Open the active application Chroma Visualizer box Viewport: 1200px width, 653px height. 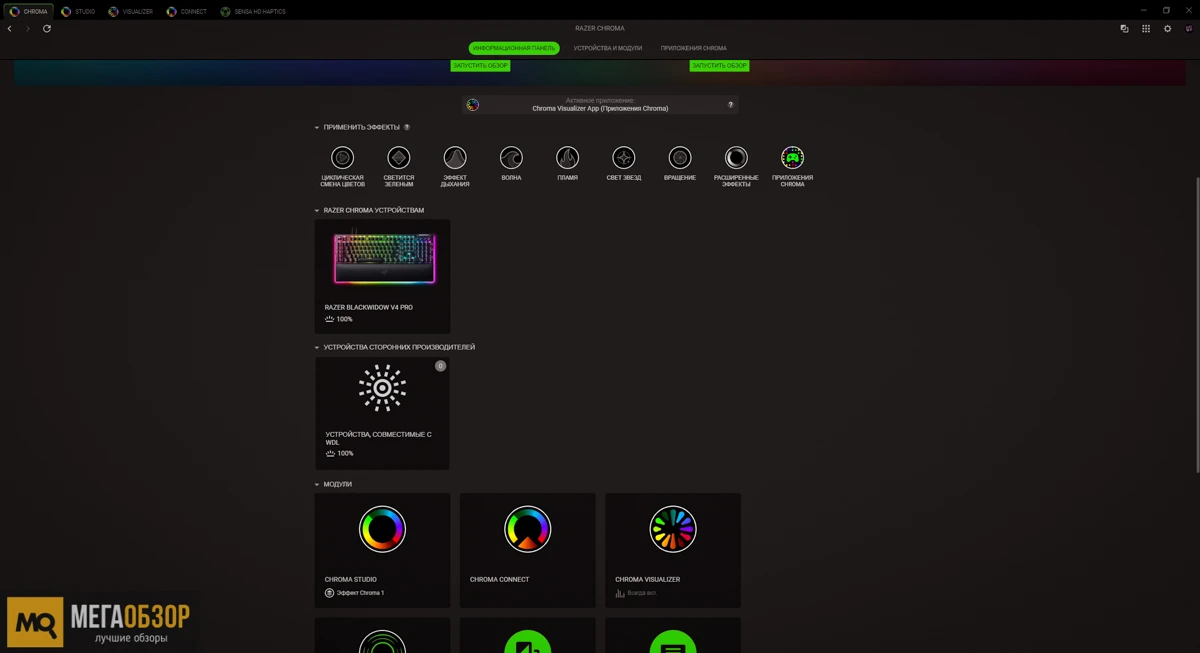click(600, 105)
